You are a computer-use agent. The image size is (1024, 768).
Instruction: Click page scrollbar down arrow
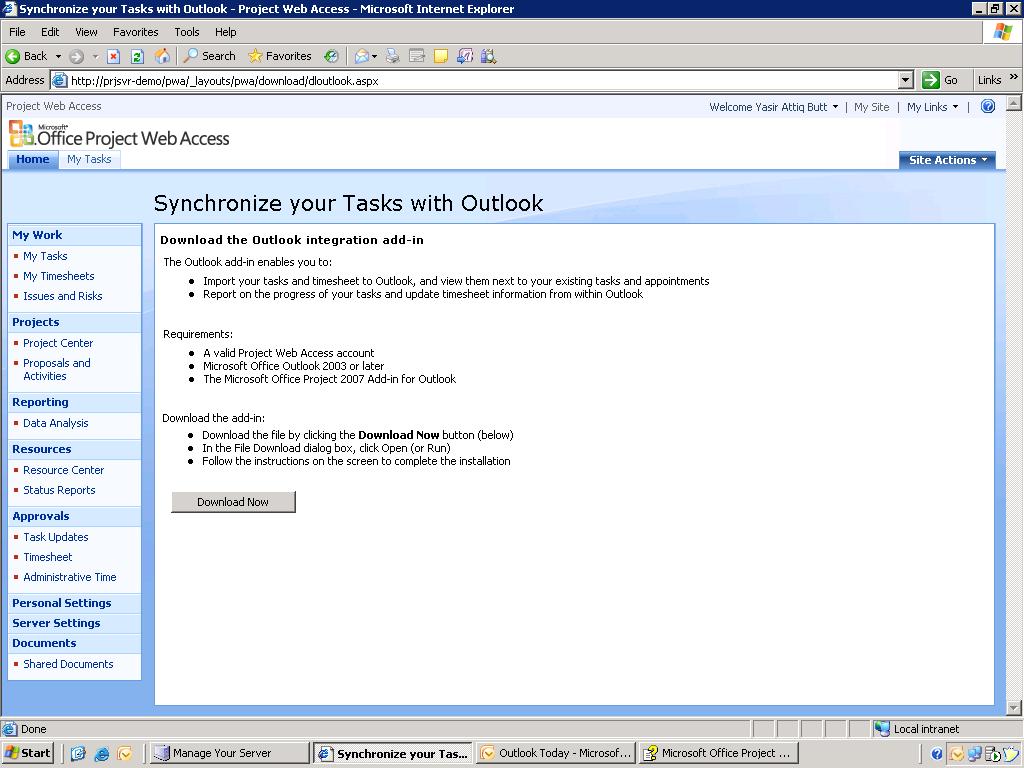coord(1014,708)
